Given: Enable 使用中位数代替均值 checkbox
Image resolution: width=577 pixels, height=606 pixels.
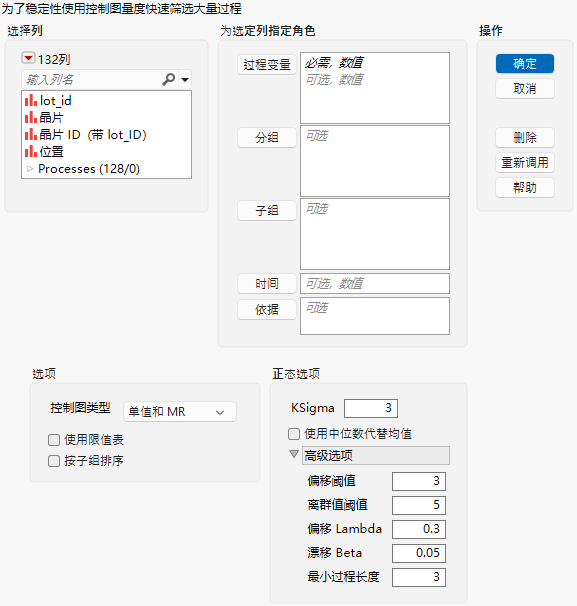Looking at the screenshot, I should pos(294,434).
